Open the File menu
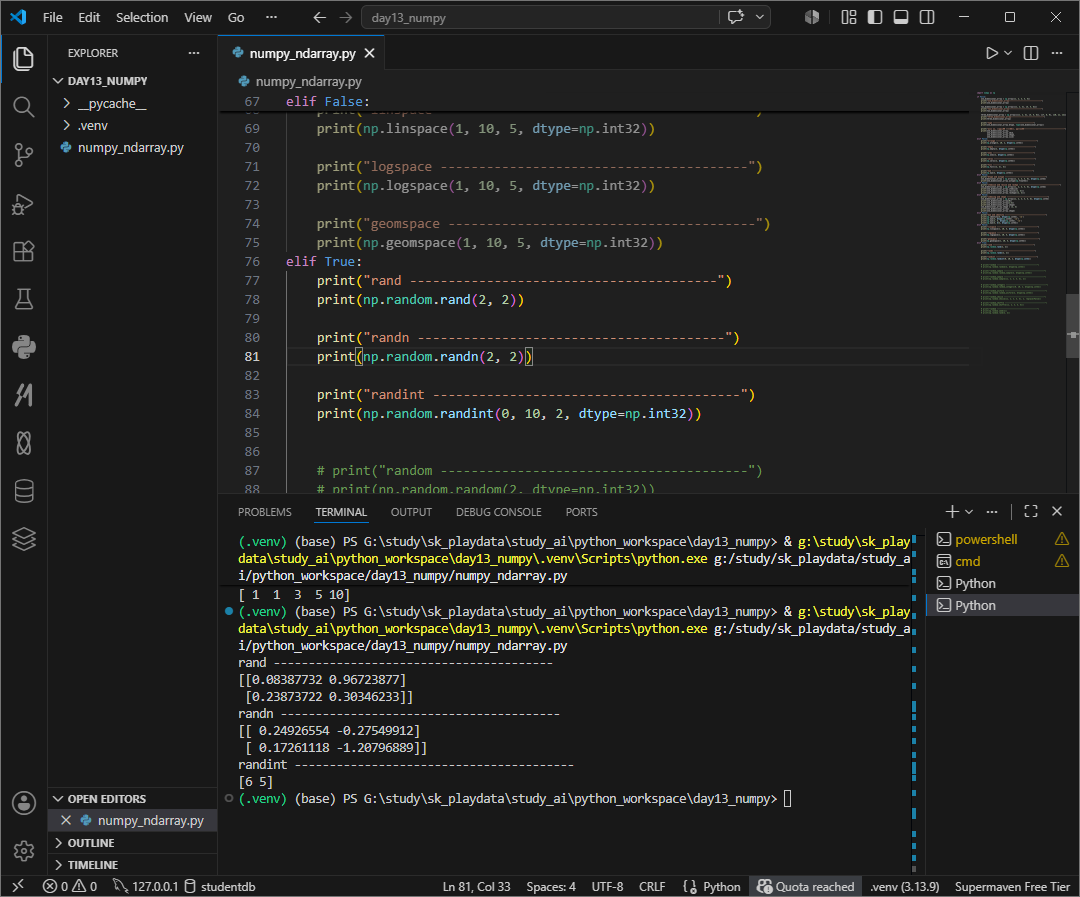 [52, 17]
